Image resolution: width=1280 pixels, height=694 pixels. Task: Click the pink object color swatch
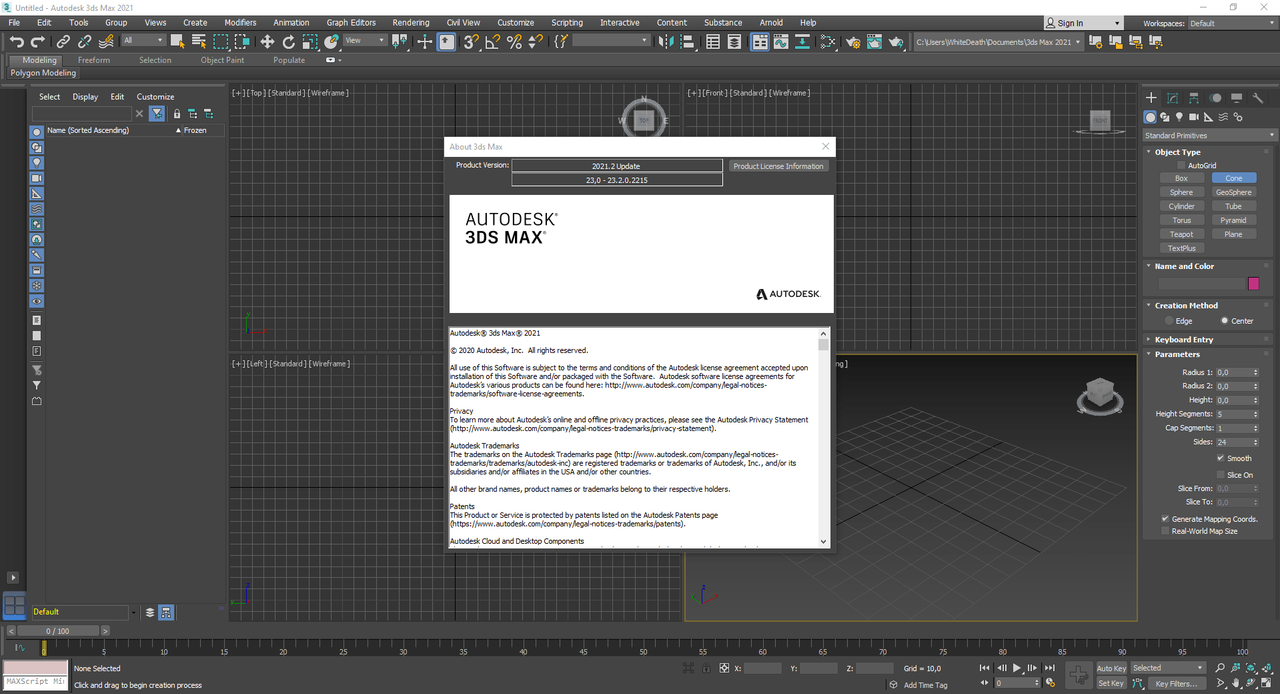point(1254,284)
